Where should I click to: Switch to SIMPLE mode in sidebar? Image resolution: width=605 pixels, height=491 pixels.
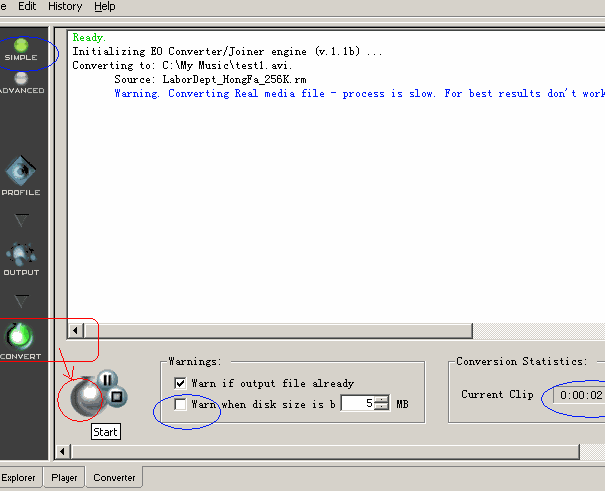pos(20,49)
